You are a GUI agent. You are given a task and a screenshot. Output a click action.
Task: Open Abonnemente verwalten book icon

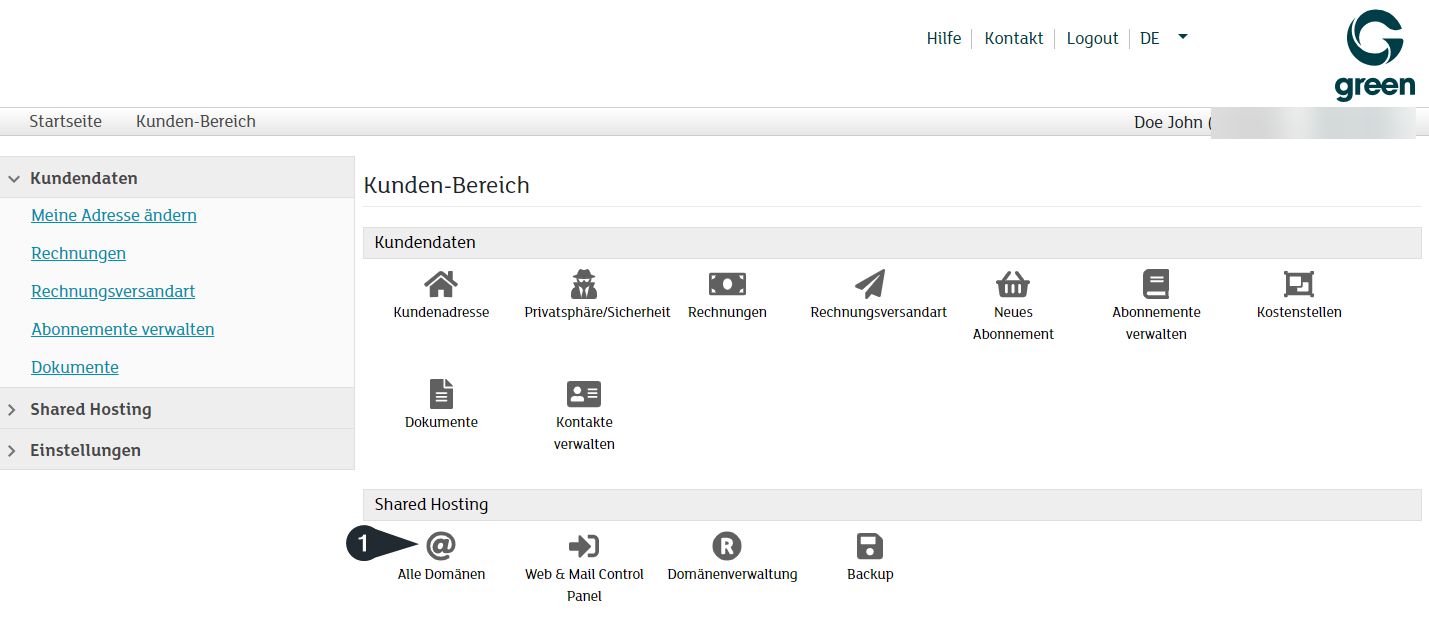(x=1156, y=285)
